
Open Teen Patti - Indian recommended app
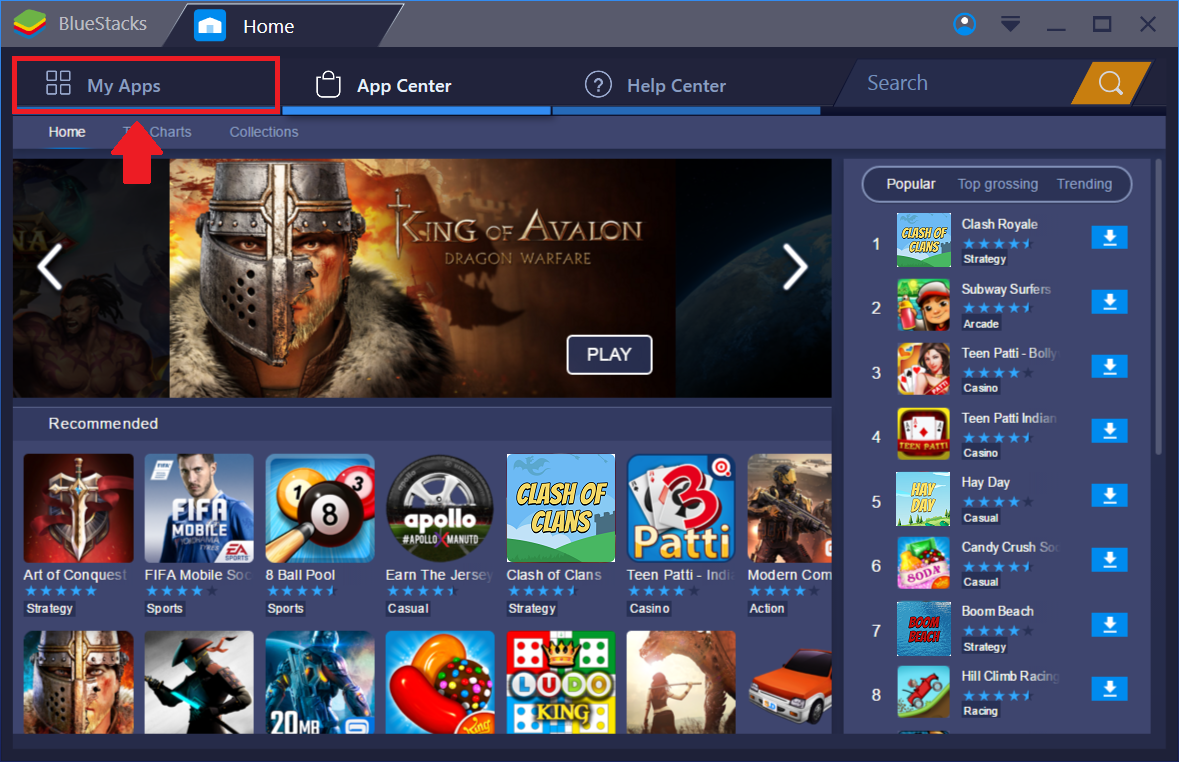tap(681, 508)
